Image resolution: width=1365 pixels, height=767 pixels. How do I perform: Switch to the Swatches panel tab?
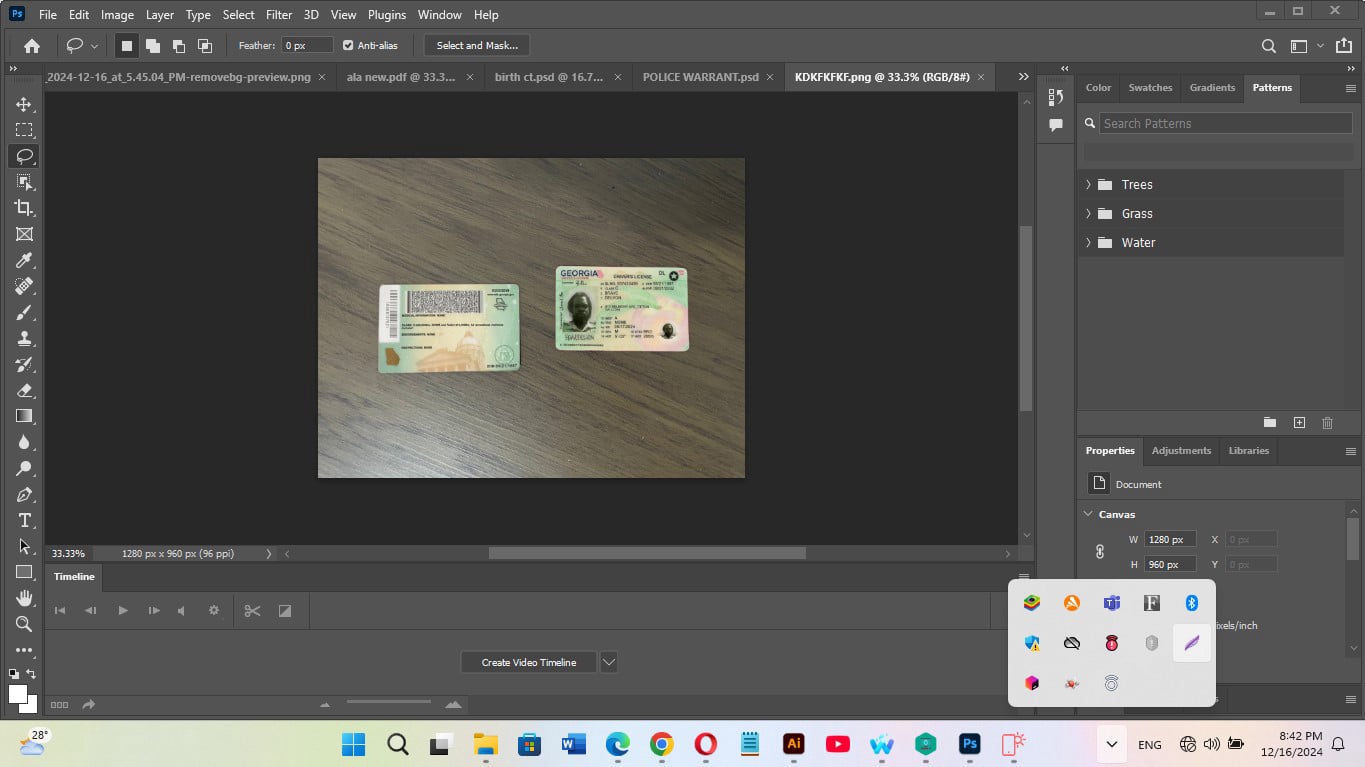[1150, 87]
